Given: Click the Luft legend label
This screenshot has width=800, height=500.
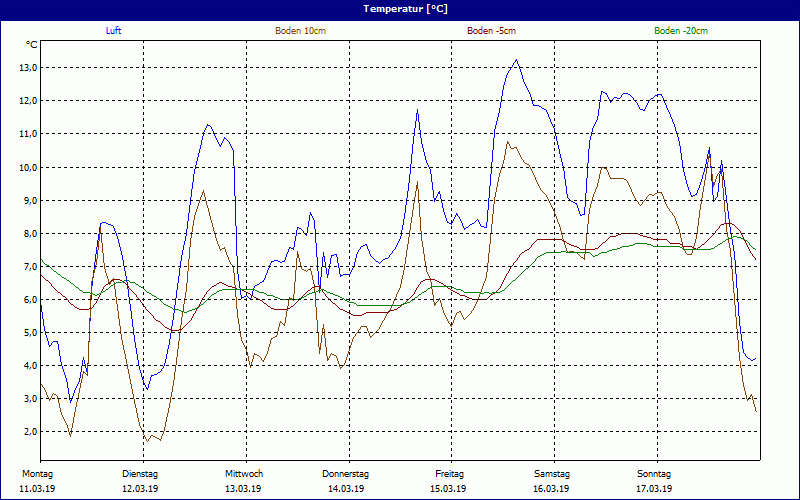Looking at the screenshot, I should point(115,31).
